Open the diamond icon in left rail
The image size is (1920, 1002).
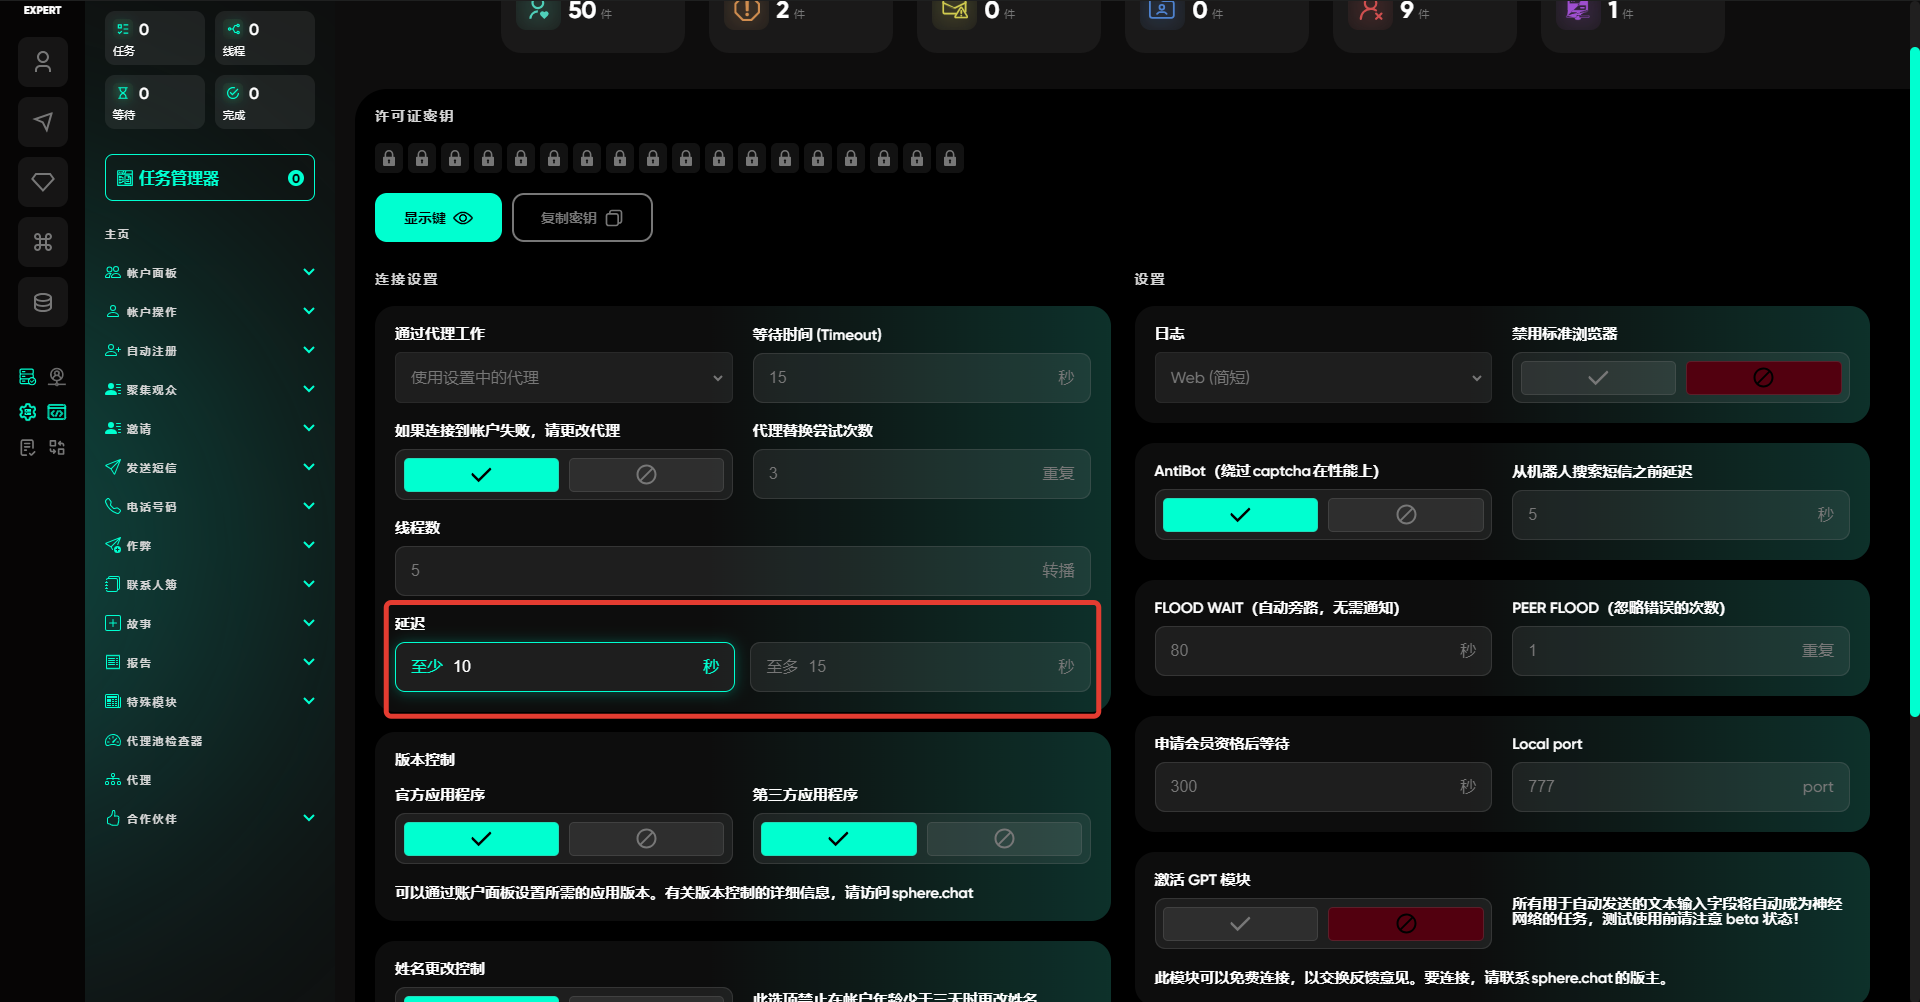43,182
